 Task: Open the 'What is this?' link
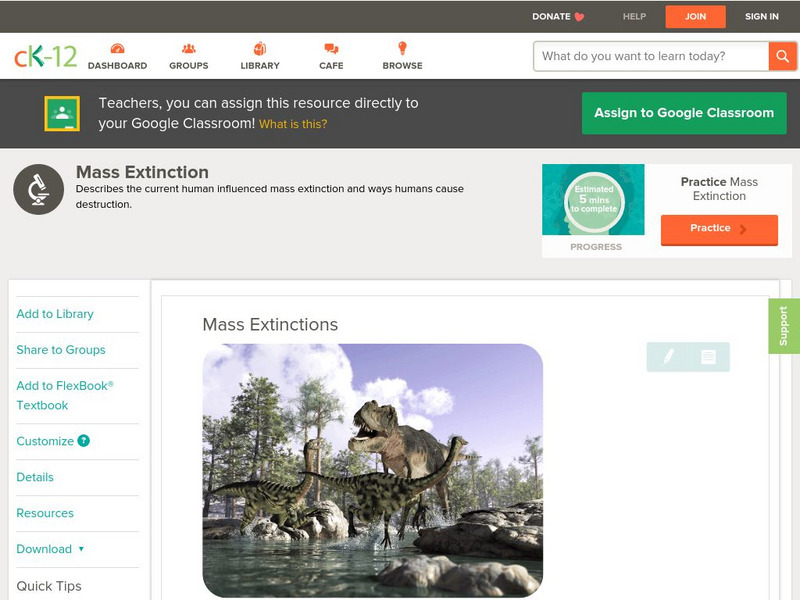coord(293,124)
